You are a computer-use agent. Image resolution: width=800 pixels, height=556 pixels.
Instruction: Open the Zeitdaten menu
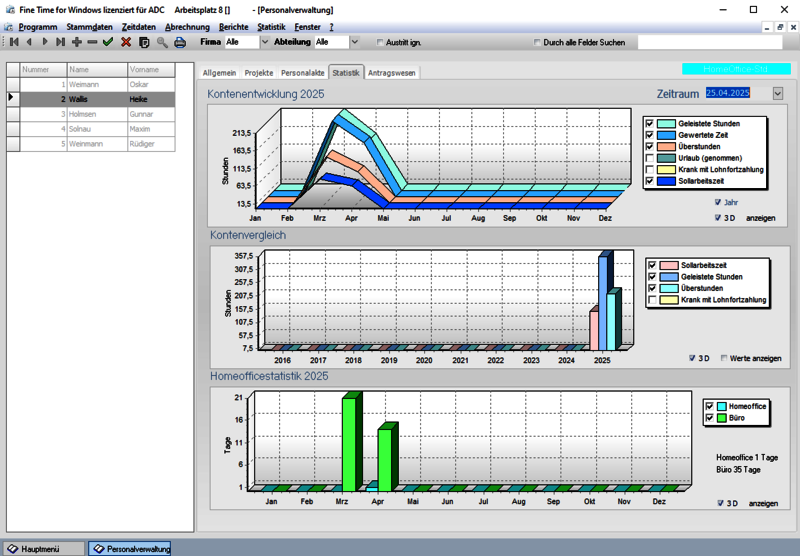click(x=139, y=27)
